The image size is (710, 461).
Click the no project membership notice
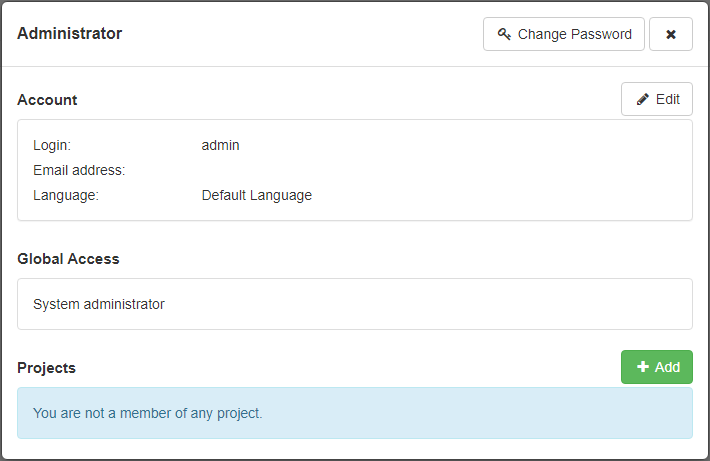(x=148, y=412)
